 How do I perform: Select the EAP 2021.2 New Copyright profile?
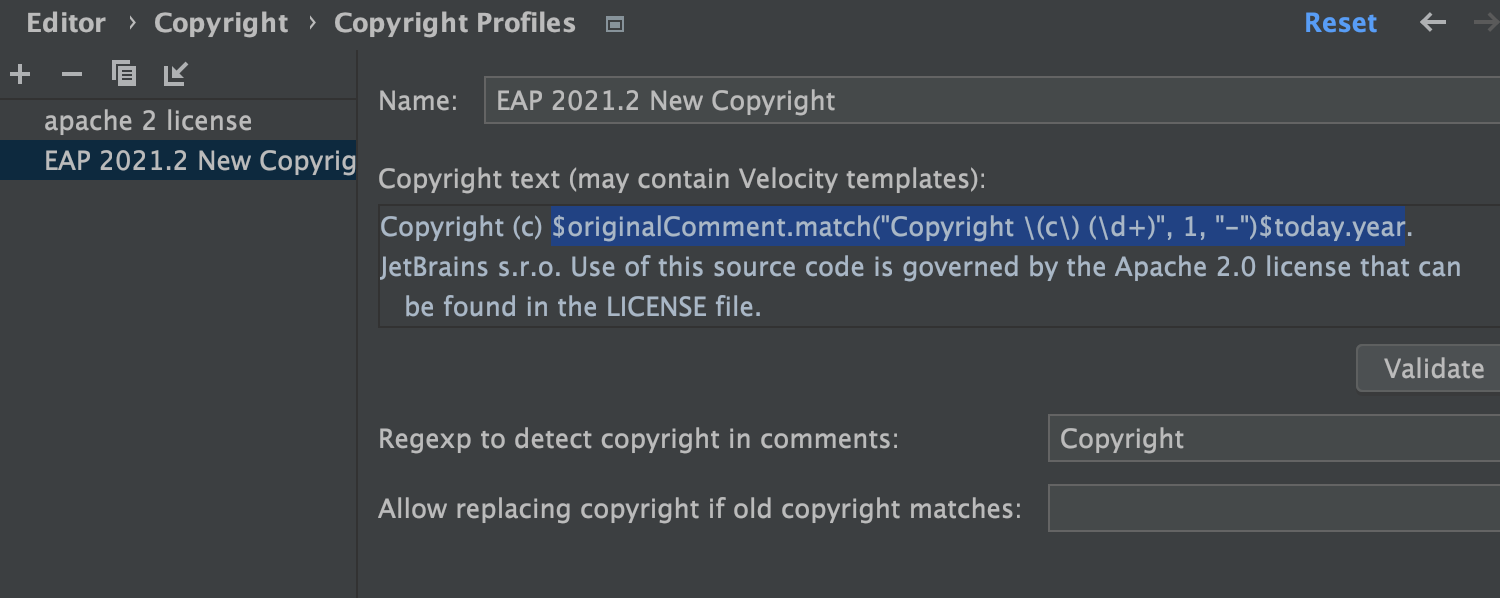(198, 161)
